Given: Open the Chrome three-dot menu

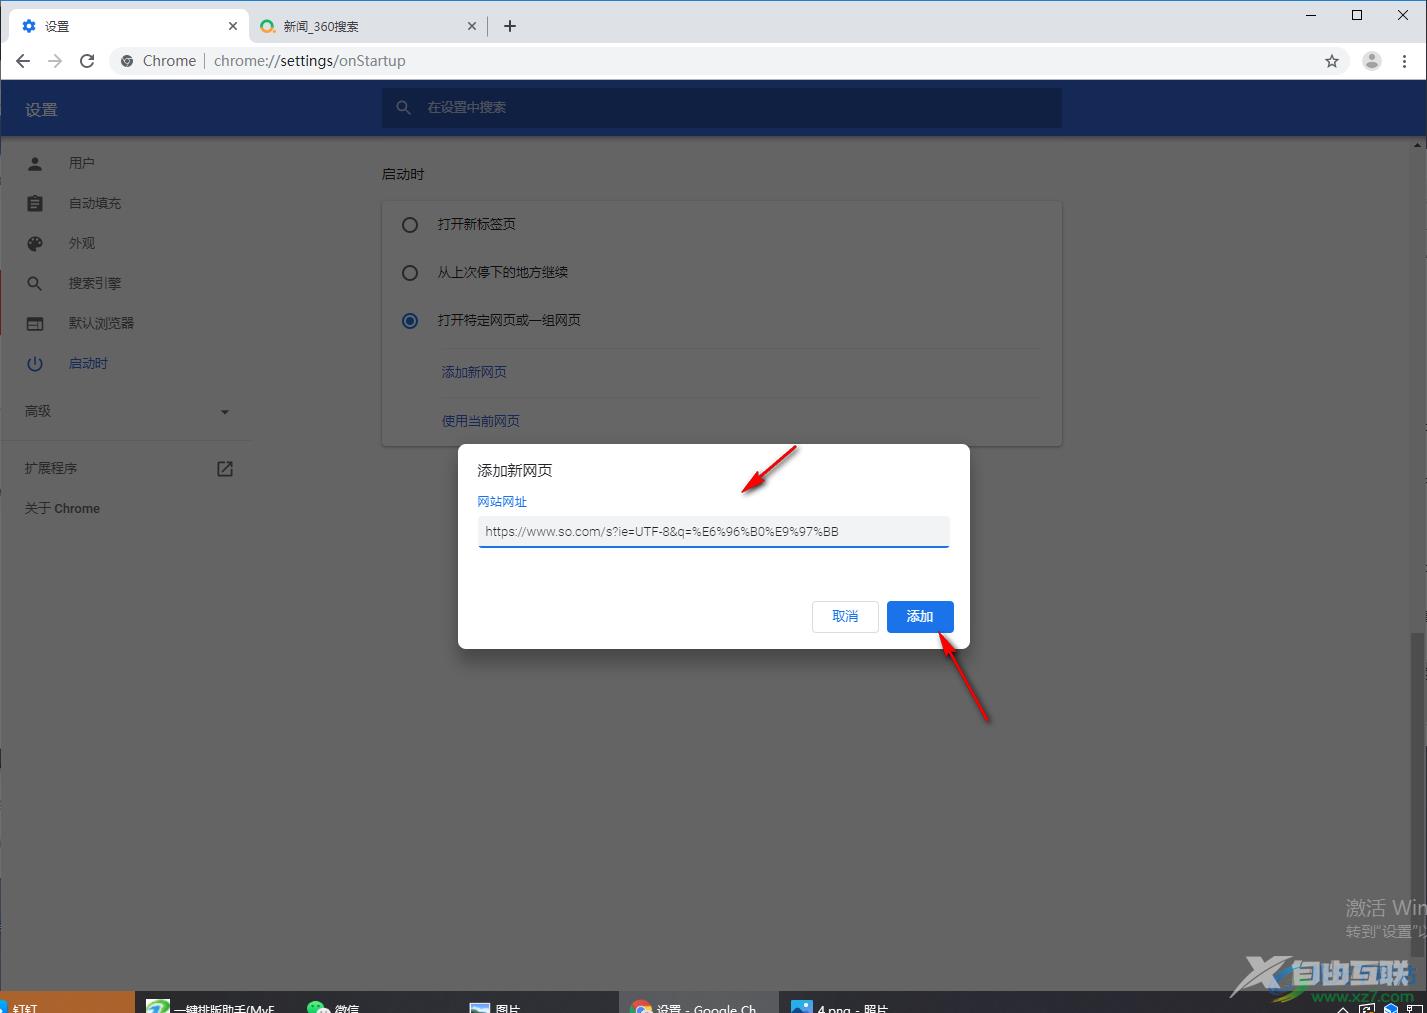Looking at the screenshot, I should coord(1405,61).
